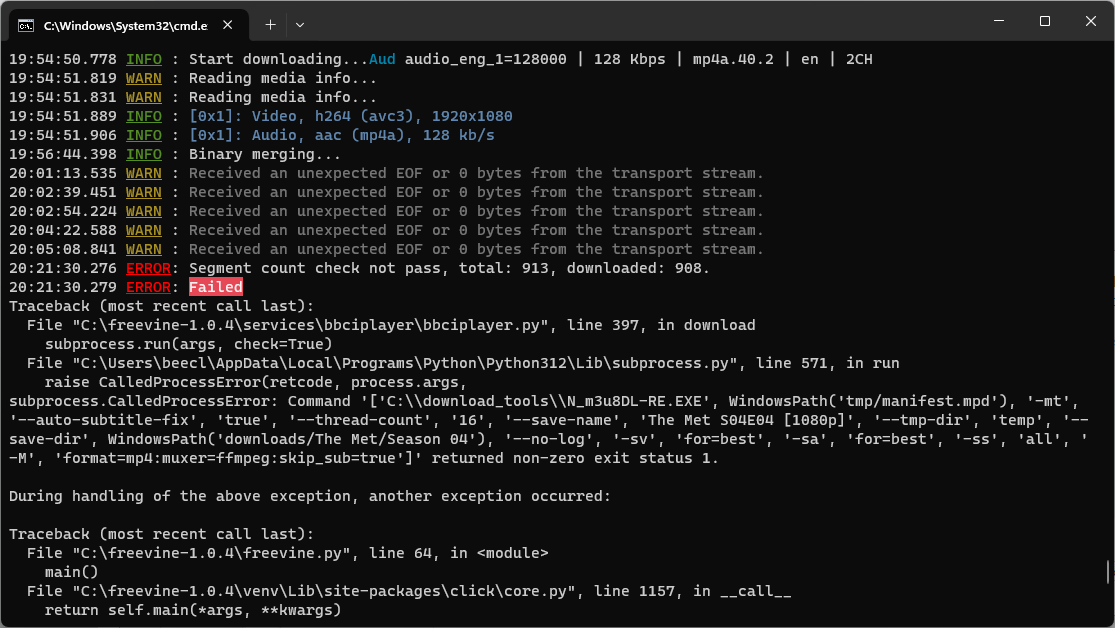Click the cmd icon in the tab

tap(27, 23)
